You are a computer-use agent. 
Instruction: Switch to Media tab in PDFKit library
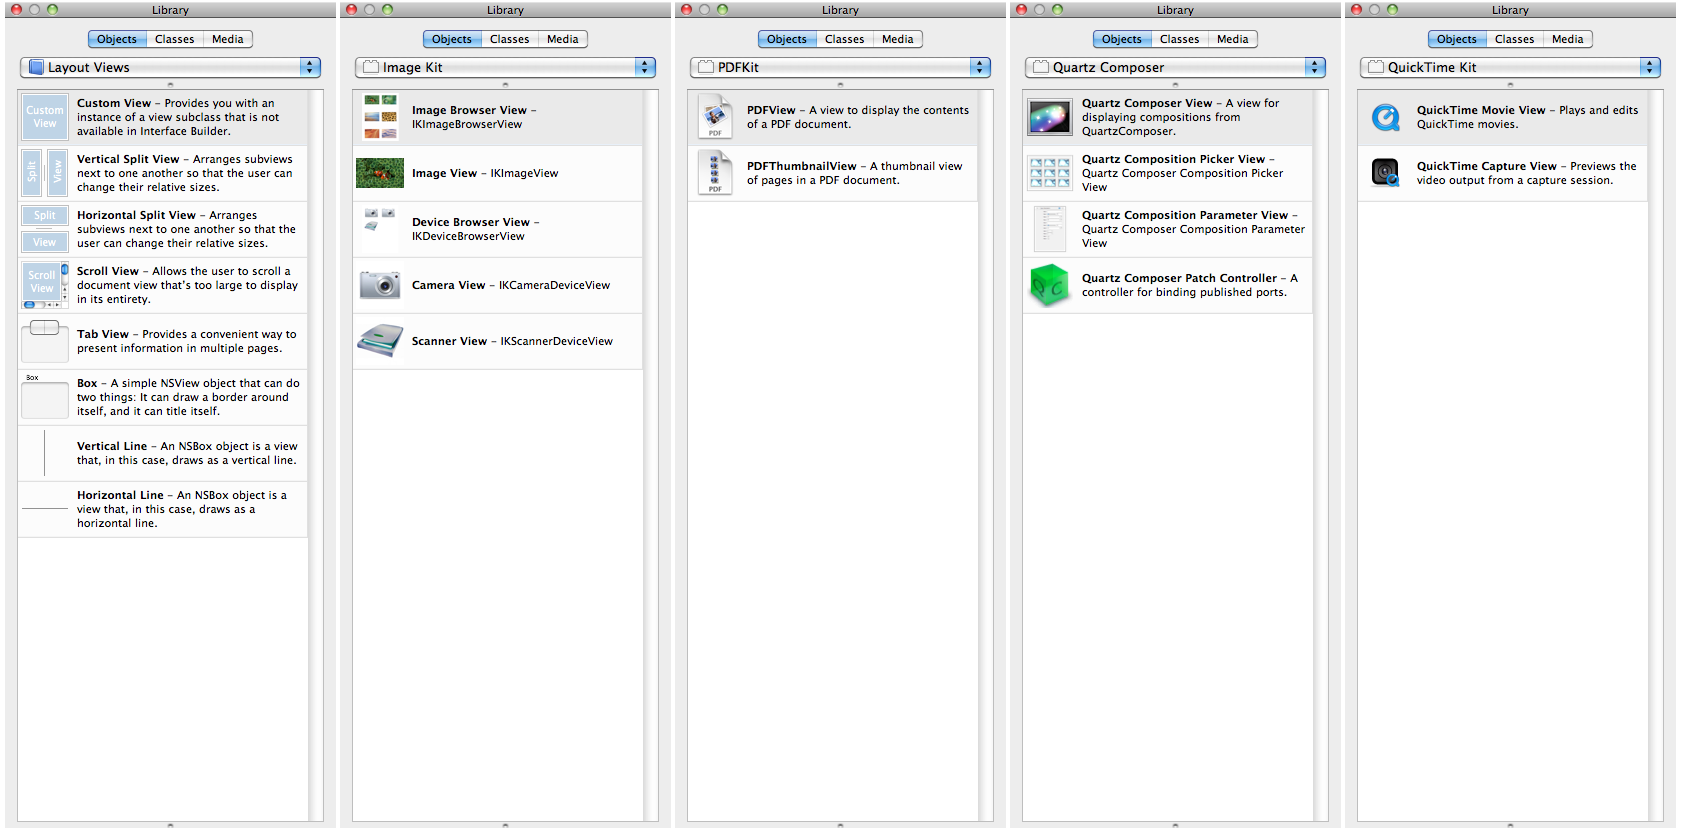click(x=897, y=39)
